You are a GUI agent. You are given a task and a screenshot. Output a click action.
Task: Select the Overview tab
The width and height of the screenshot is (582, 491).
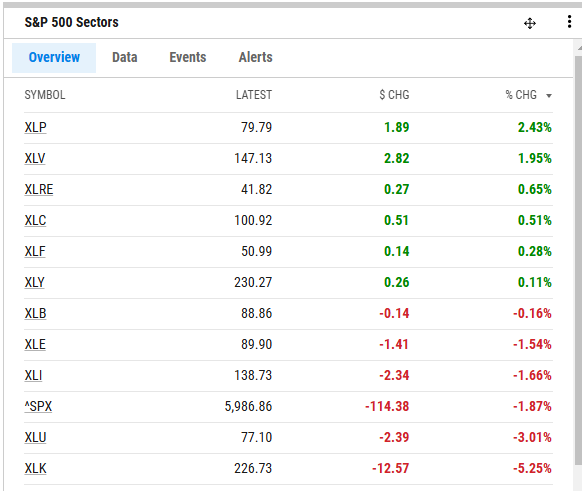[x=54, y=58]
